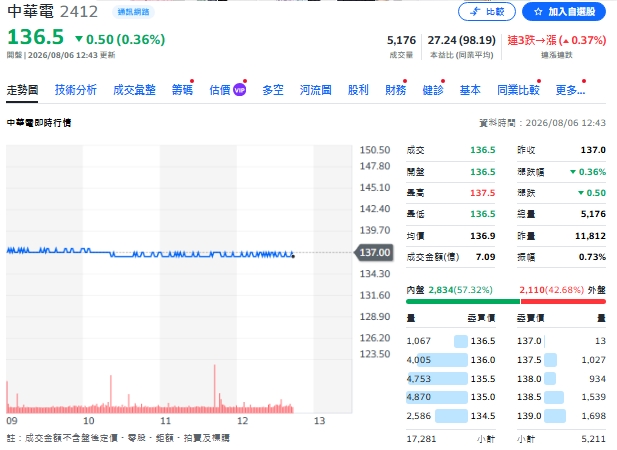Click bid price 136.0 in order book
The height and width of the screenshot is (450, 617).
(483, 360)
